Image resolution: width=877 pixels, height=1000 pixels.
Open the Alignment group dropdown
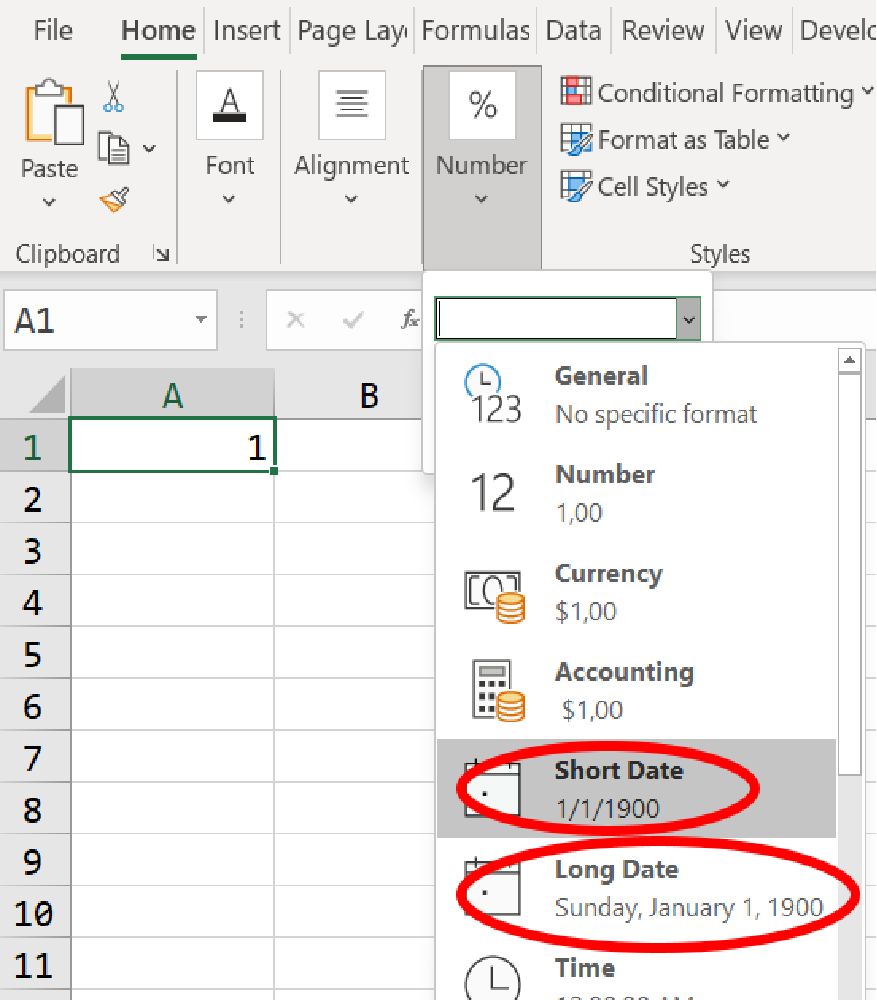click(351, 199)
